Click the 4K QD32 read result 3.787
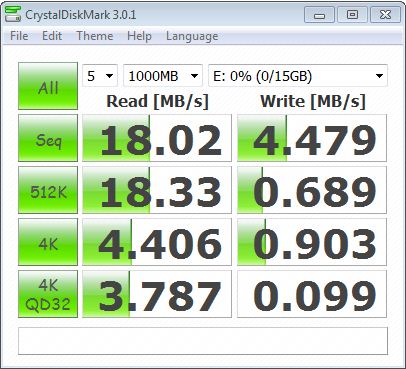Screen dimensions: 406x369 [x=157, y=294]
